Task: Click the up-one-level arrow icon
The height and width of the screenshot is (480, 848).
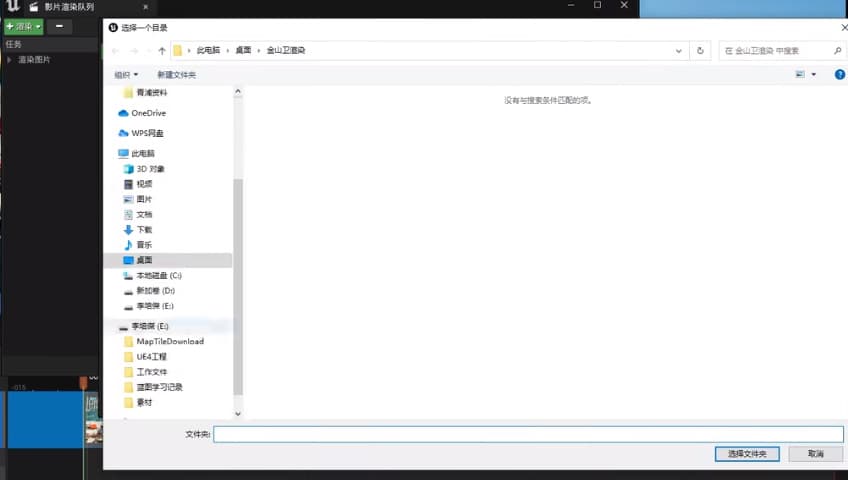Action: 162,50
